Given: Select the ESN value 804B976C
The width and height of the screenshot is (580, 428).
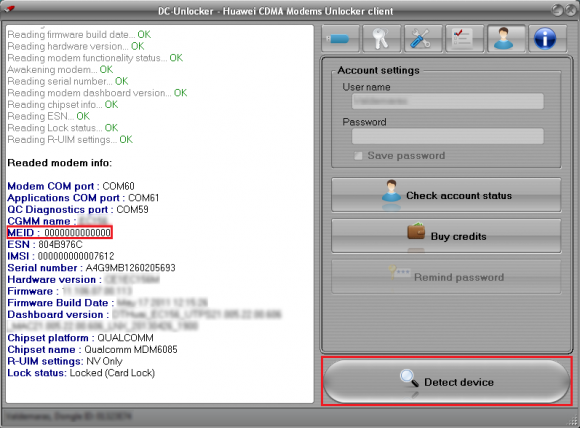Looking at the screenshot, I should [60, 245].
